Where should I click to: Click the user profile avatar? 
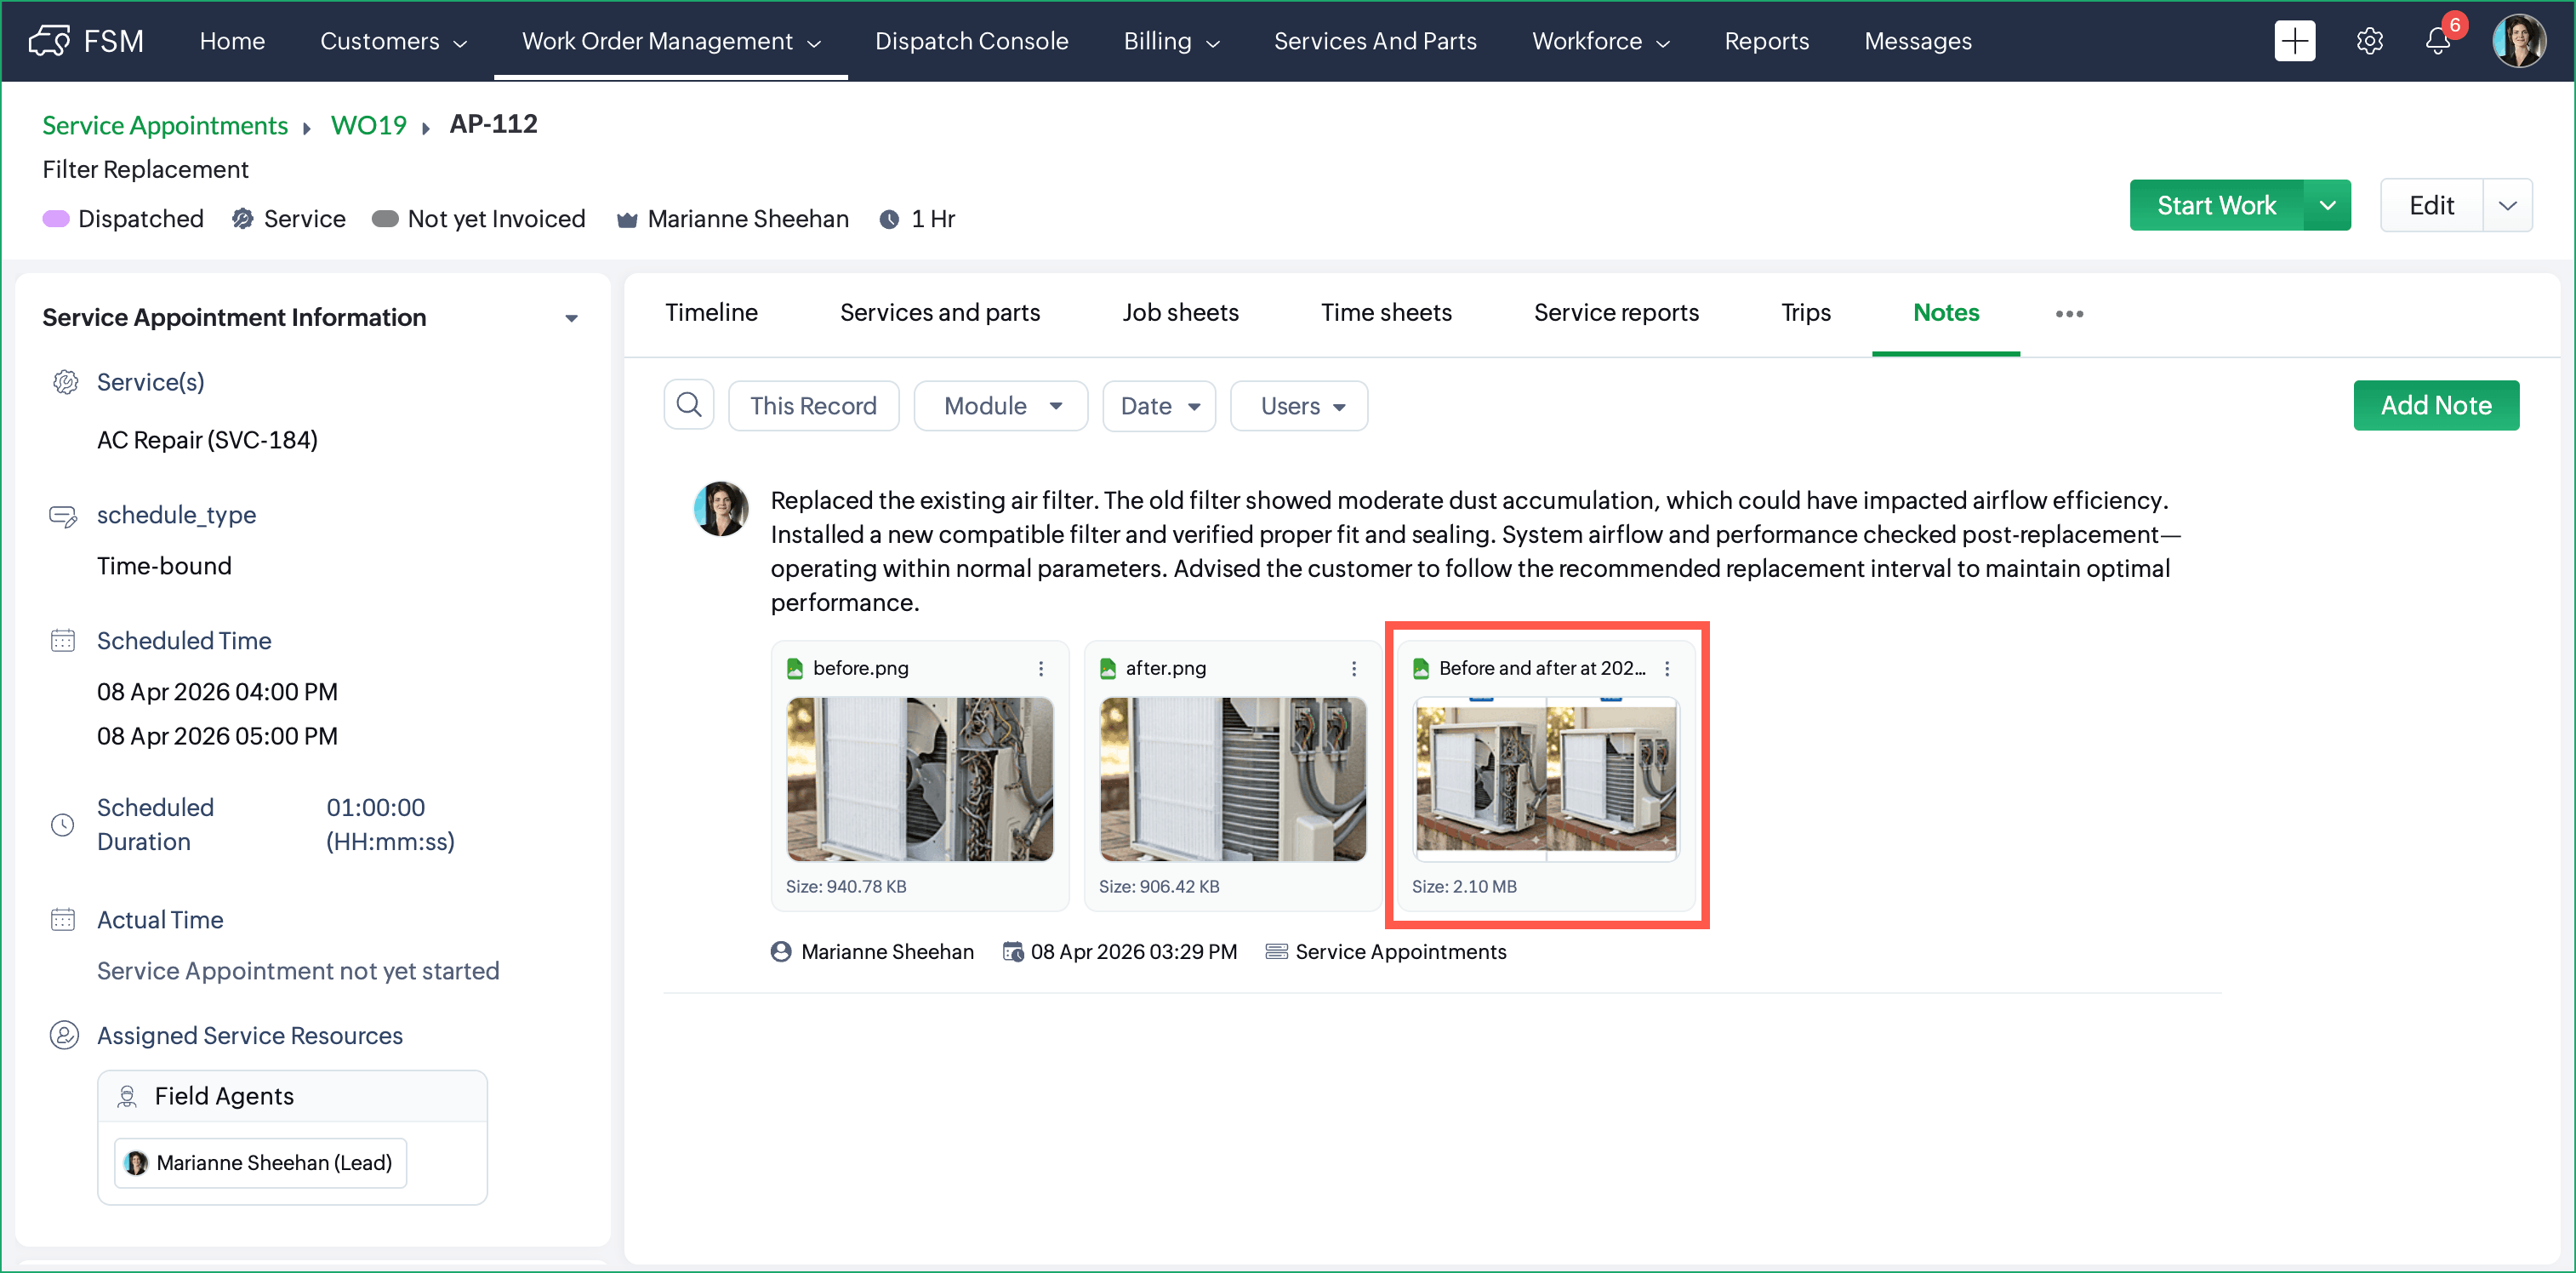[x=2519, y=42]
